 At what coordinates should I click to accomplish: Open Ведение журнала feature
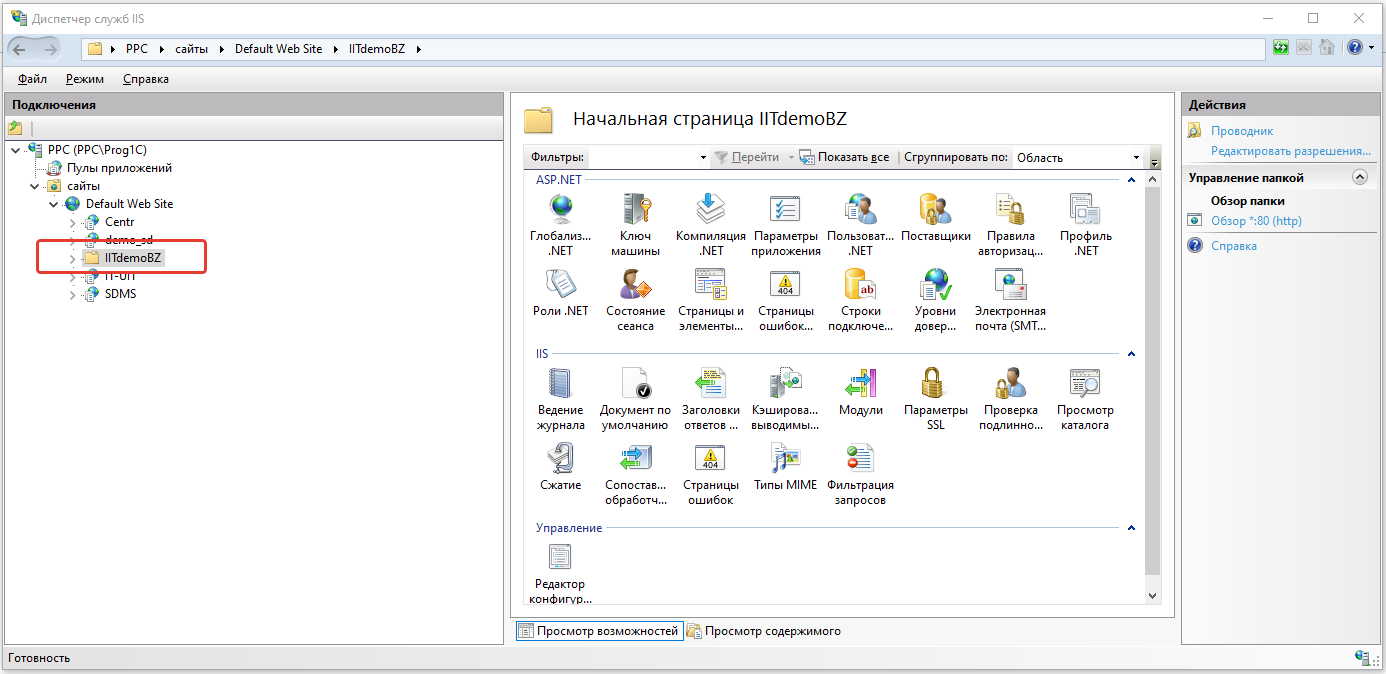pyautogui.click(x=560, y=384)
